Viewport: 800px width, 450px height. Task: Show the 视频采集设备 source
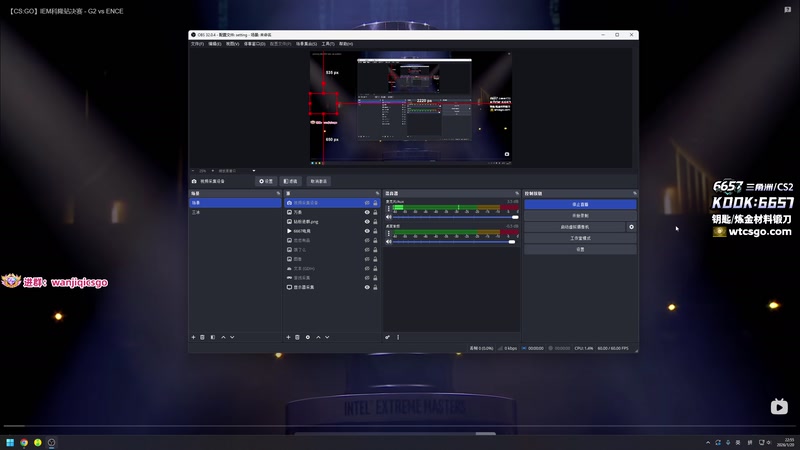click(x=367, y=203)
